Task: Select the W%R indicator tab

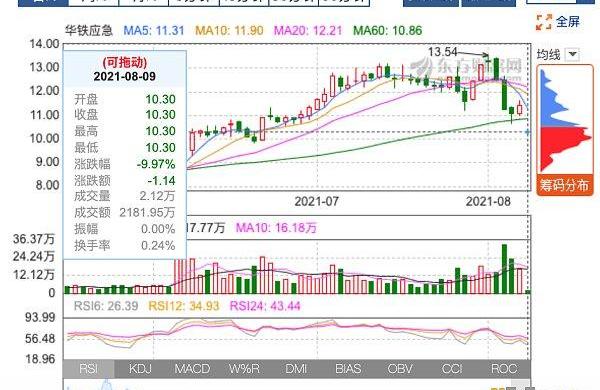Action: pos(244,369)
